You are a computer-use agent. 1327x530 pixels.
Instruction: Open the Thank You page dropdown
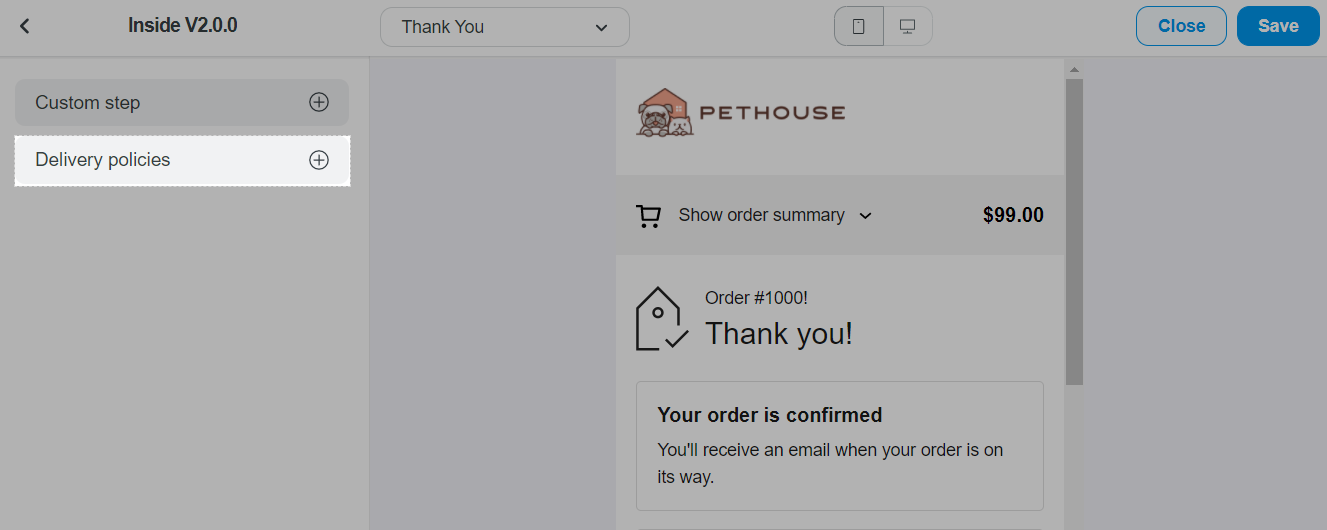505,27
